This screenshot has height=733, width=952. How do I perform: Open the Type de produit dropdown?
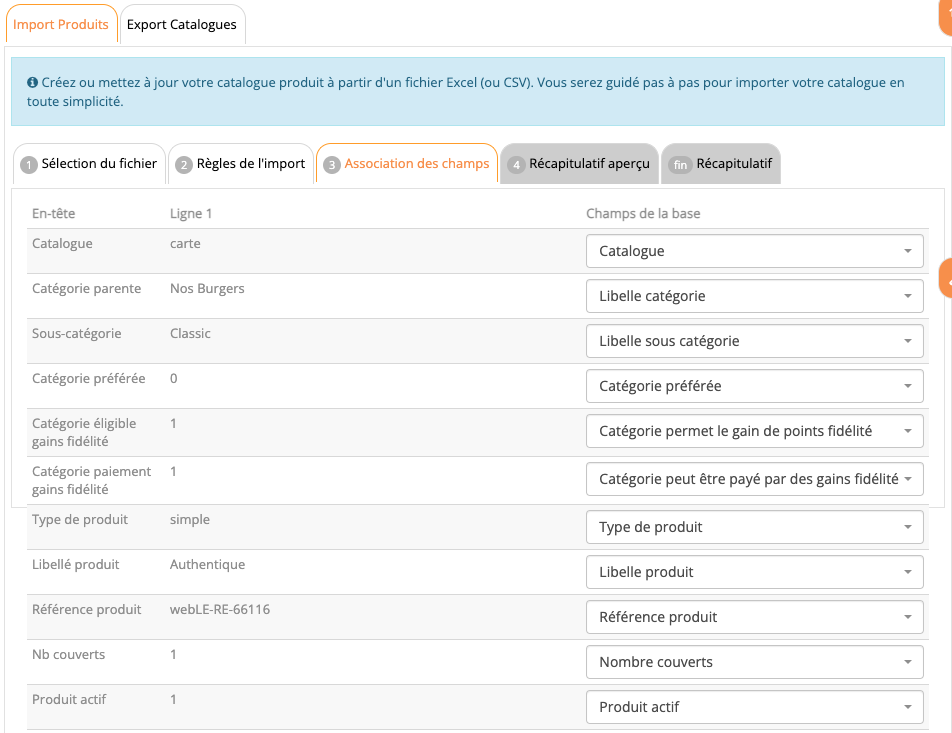[754, 528]
